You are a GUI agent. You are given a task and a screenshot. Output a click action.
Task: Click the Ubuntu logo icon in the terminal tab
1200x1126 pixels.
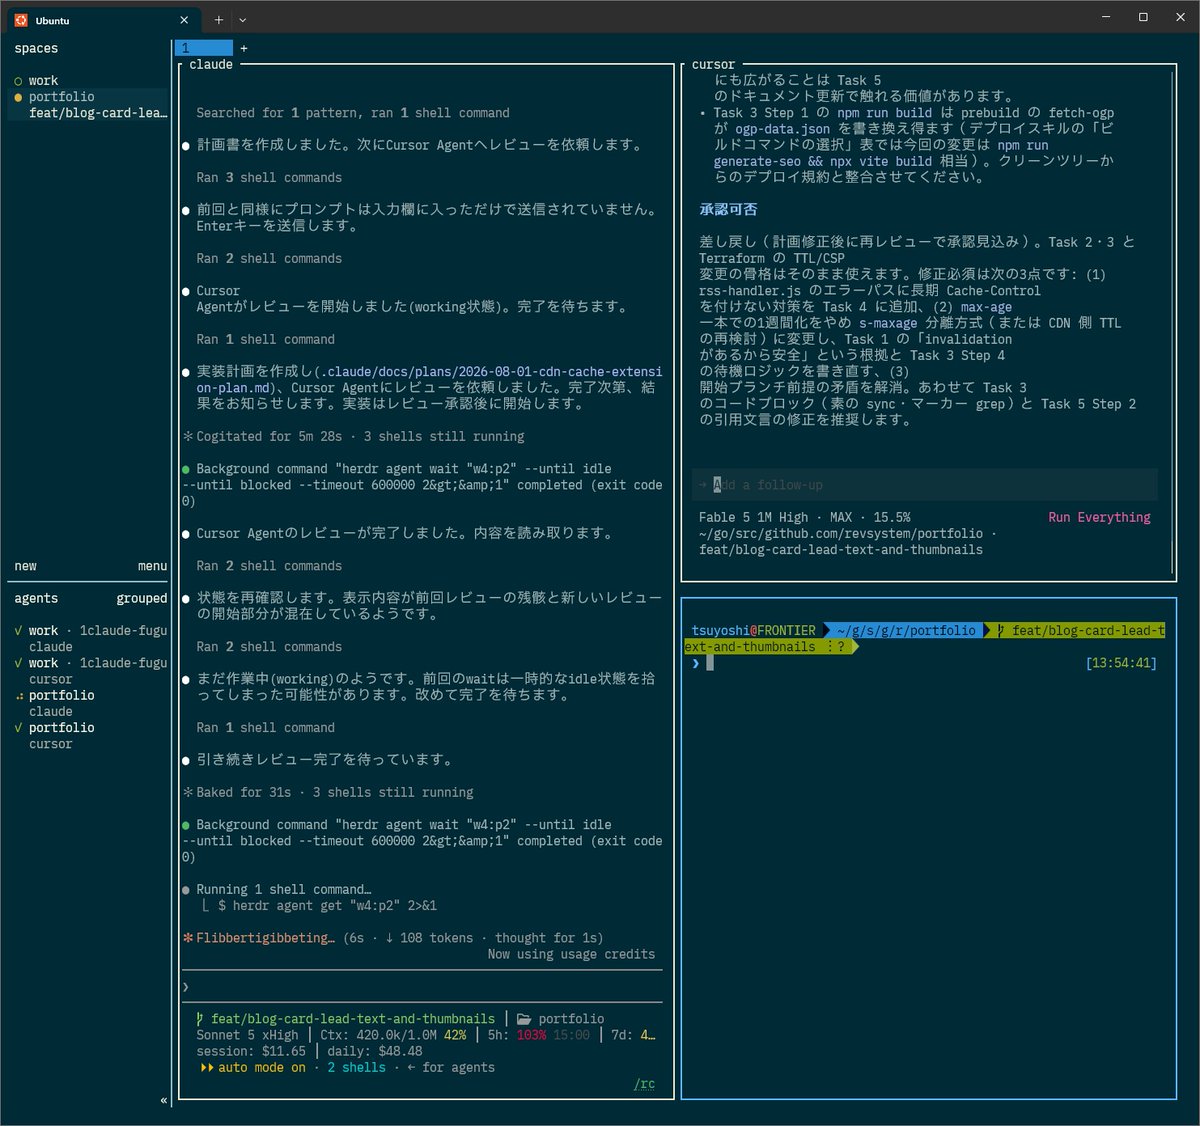pos(21,20)
